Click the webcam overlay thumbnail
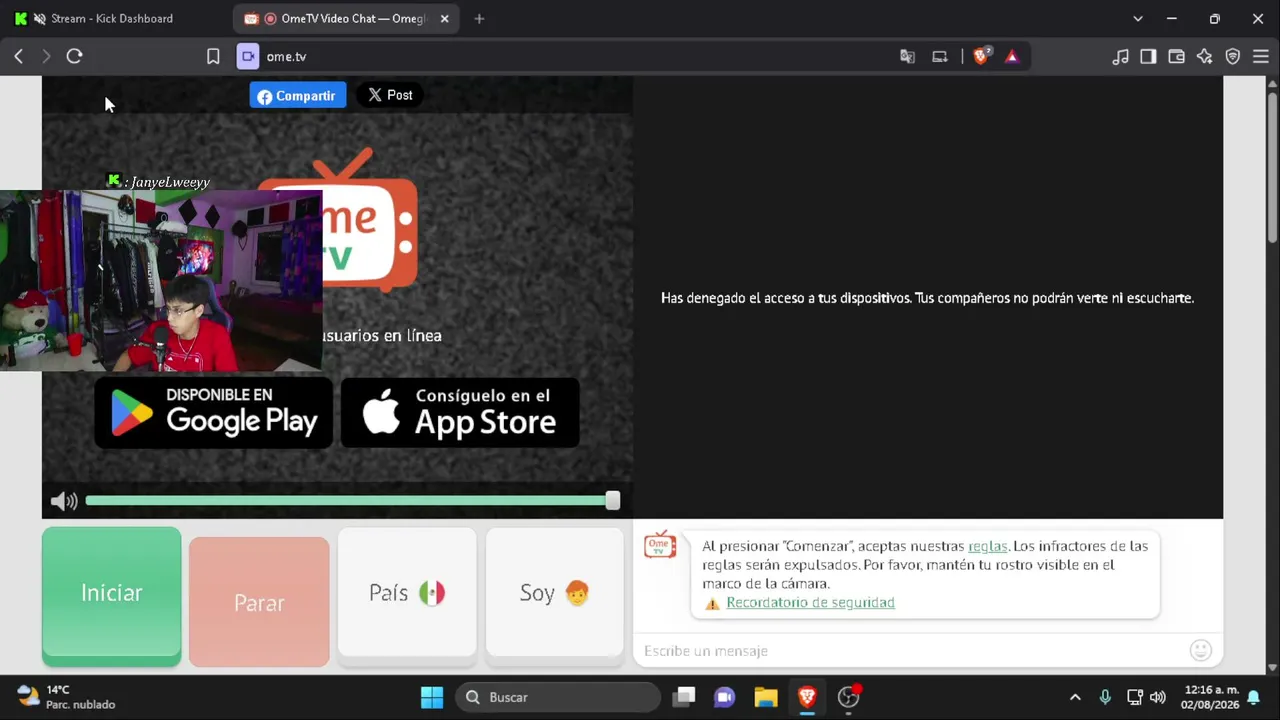The width and height of the screenshot is (1280, 720). coord(161,281)
